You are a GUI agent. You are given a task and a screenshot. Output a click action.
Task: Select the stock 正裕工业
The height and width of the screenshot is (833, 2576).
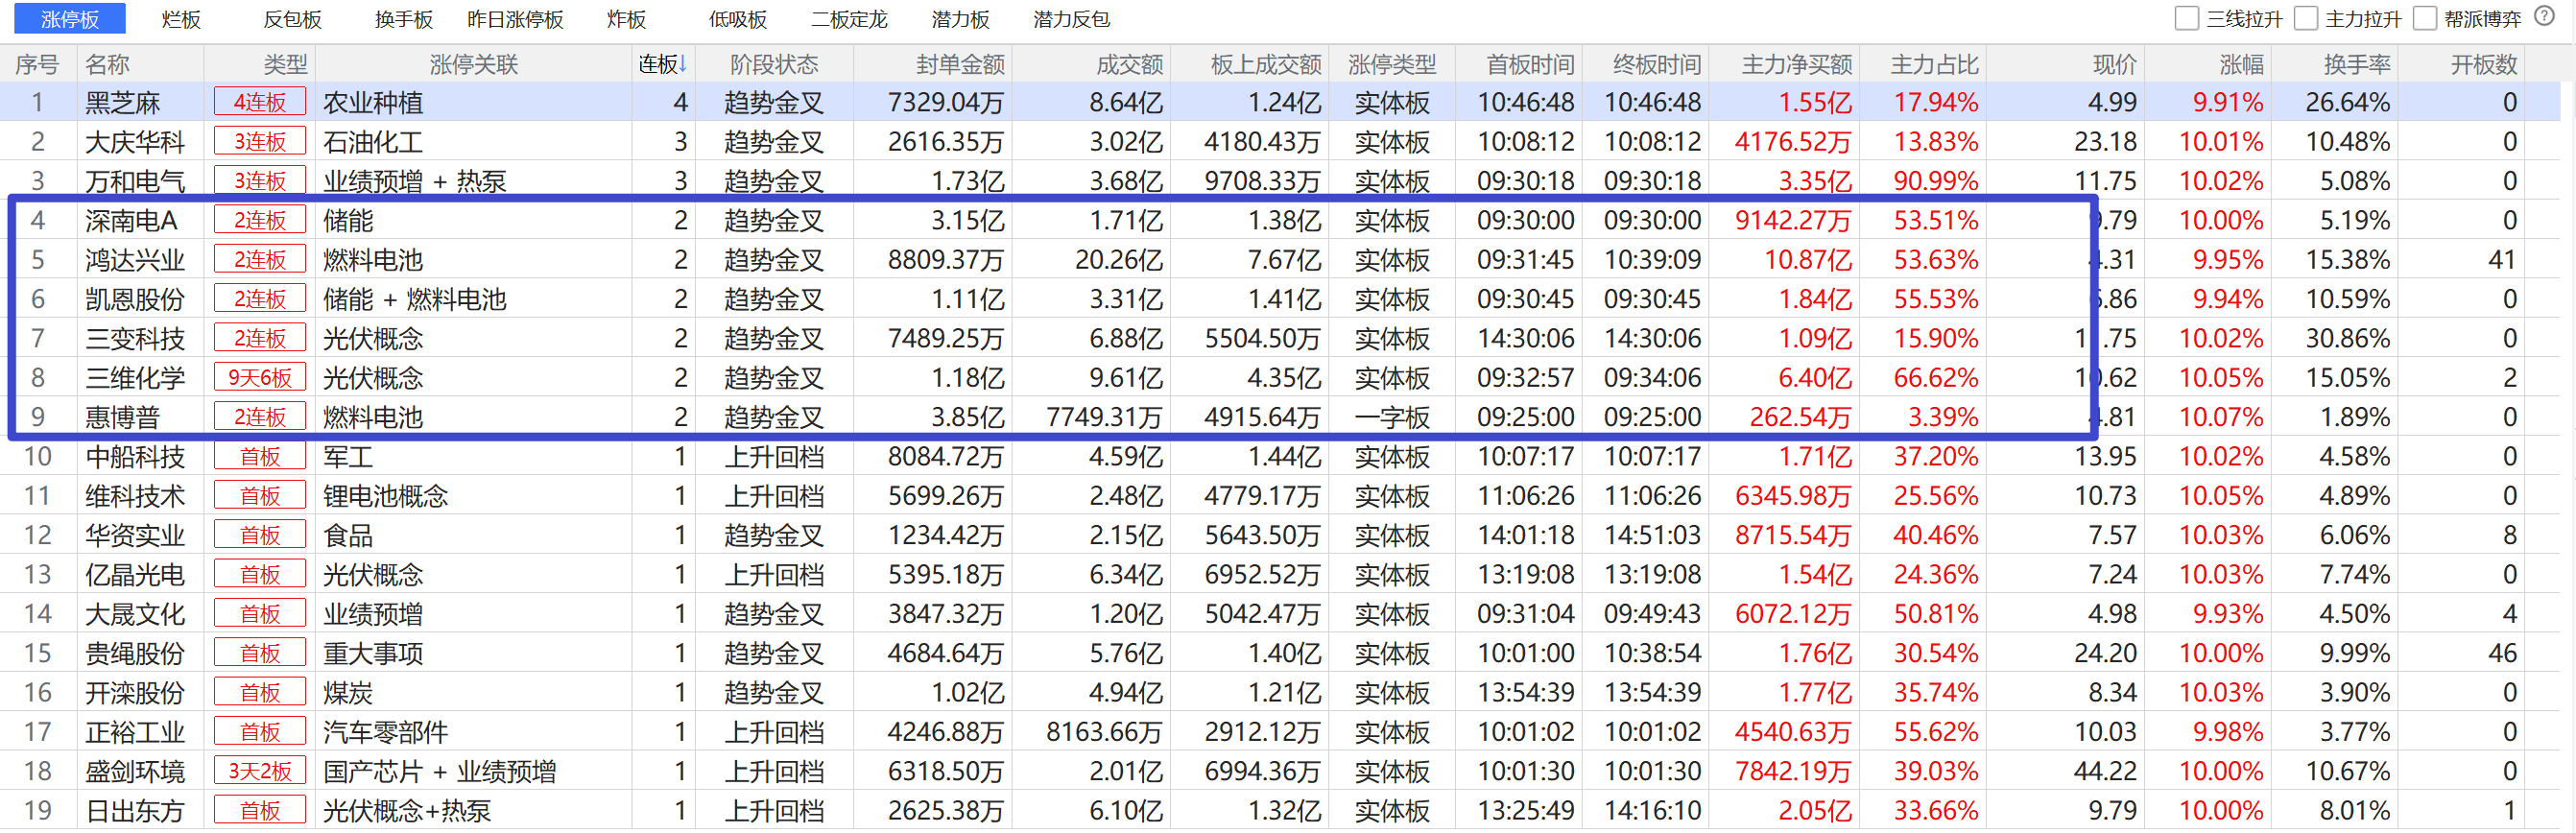tap(135, 732)
